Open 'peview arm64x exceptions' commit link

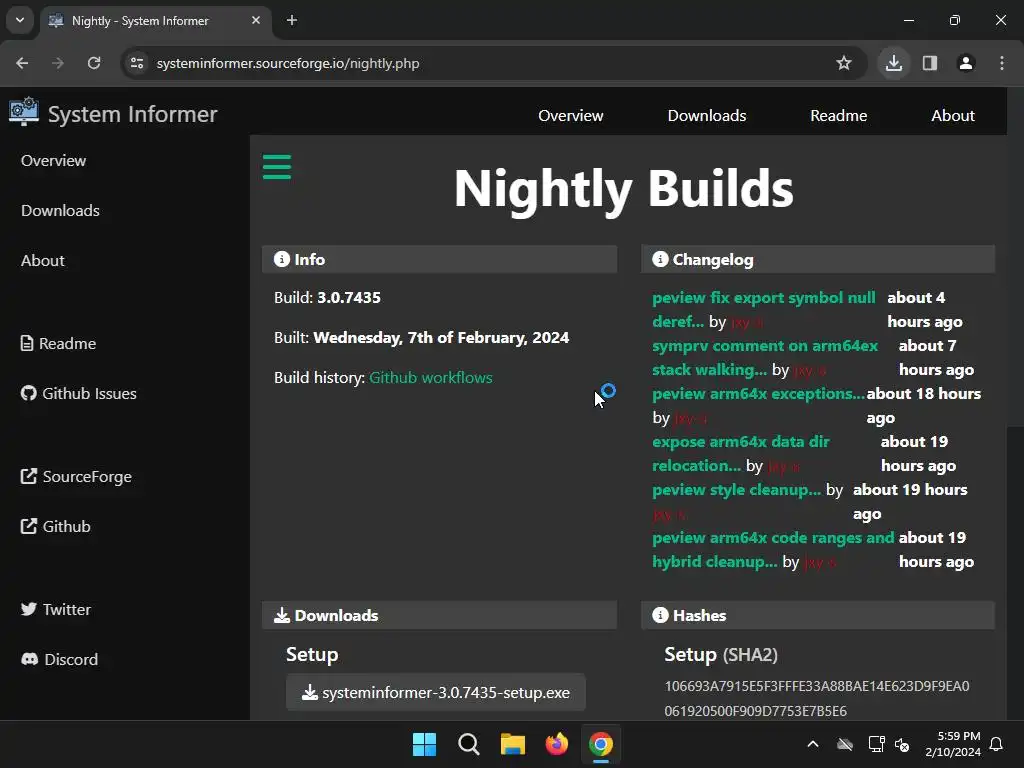[x=758, y=394]
